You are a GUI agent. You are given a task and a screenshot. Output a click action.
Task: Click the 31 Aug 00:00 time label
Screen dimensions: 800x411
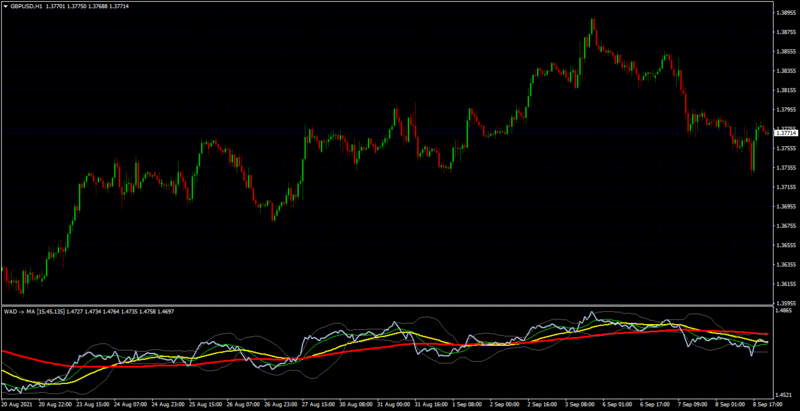click(x=395, y=403)
